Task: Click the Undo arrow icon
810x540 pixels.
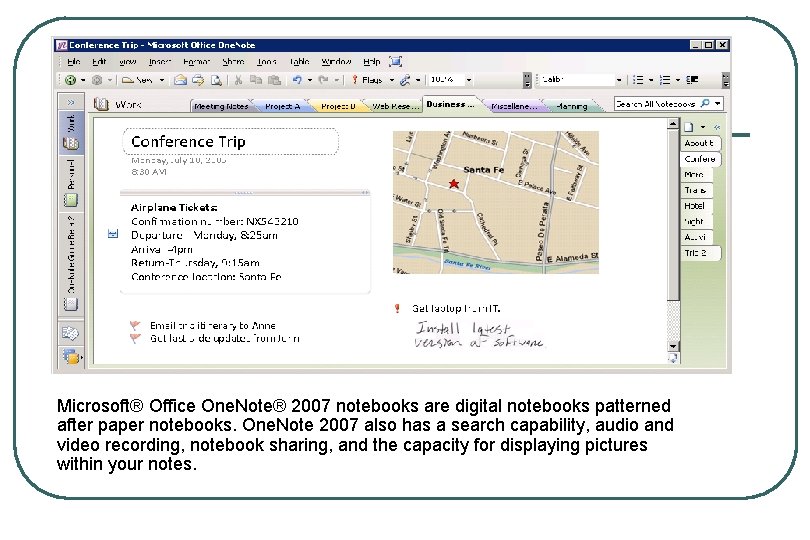Action: point(297,80)
